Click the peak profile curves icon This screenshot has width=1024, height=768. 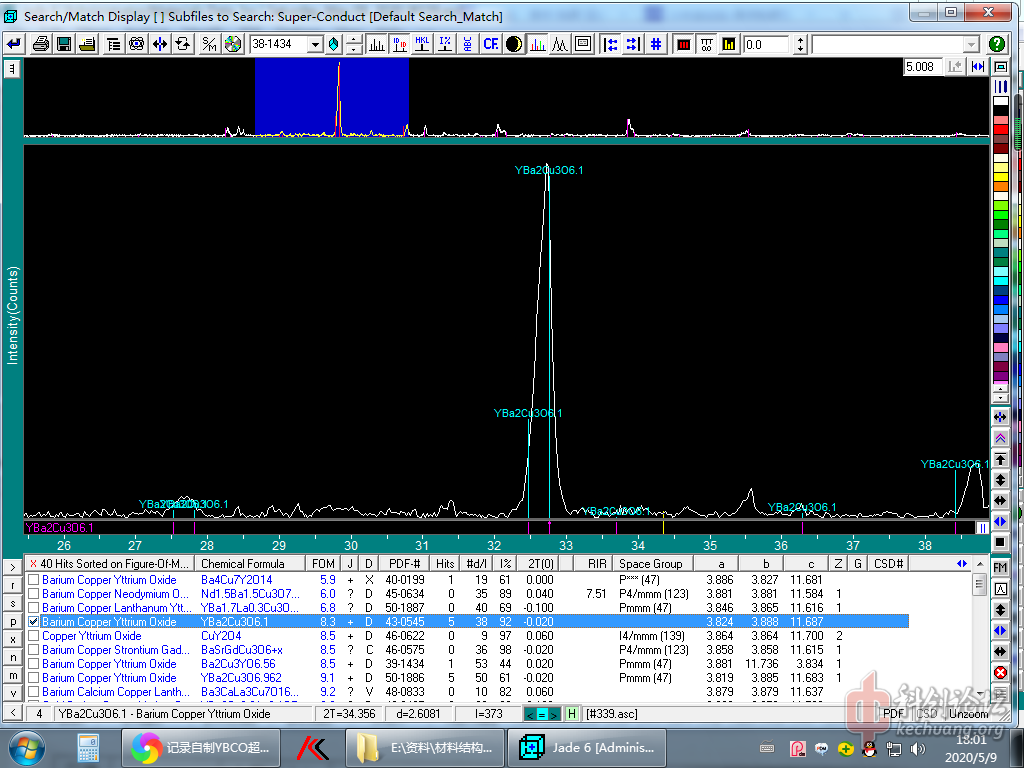(x=560, y=44)
